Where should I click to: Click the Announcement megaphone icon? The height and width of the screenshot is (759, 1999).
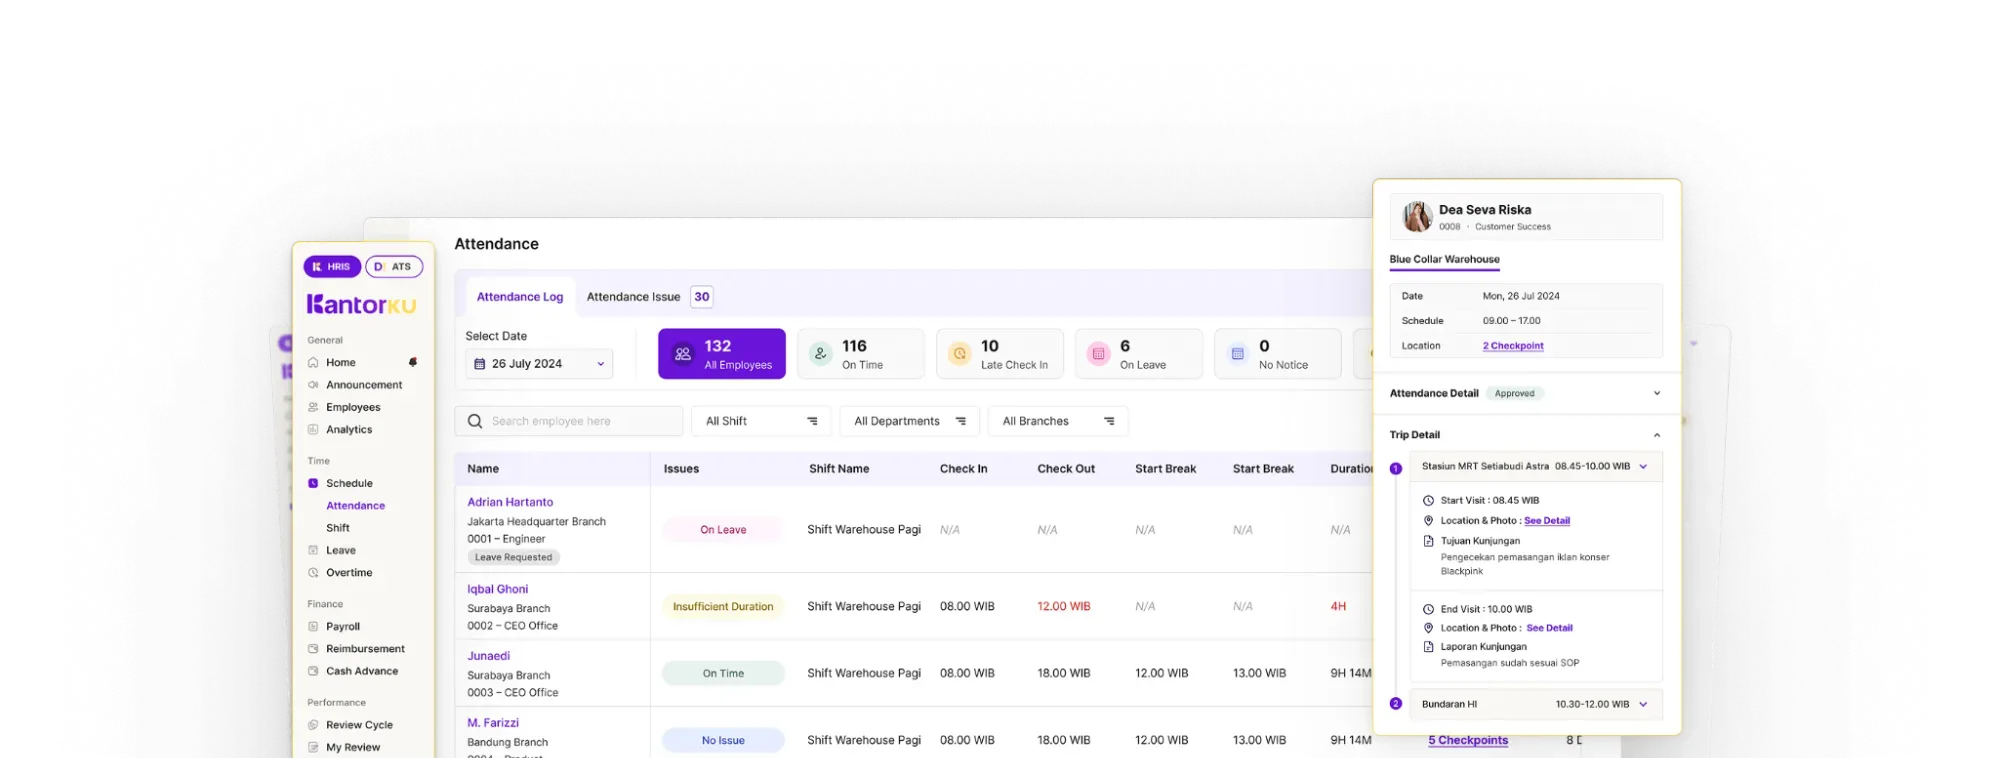click(x=313, y=385)
